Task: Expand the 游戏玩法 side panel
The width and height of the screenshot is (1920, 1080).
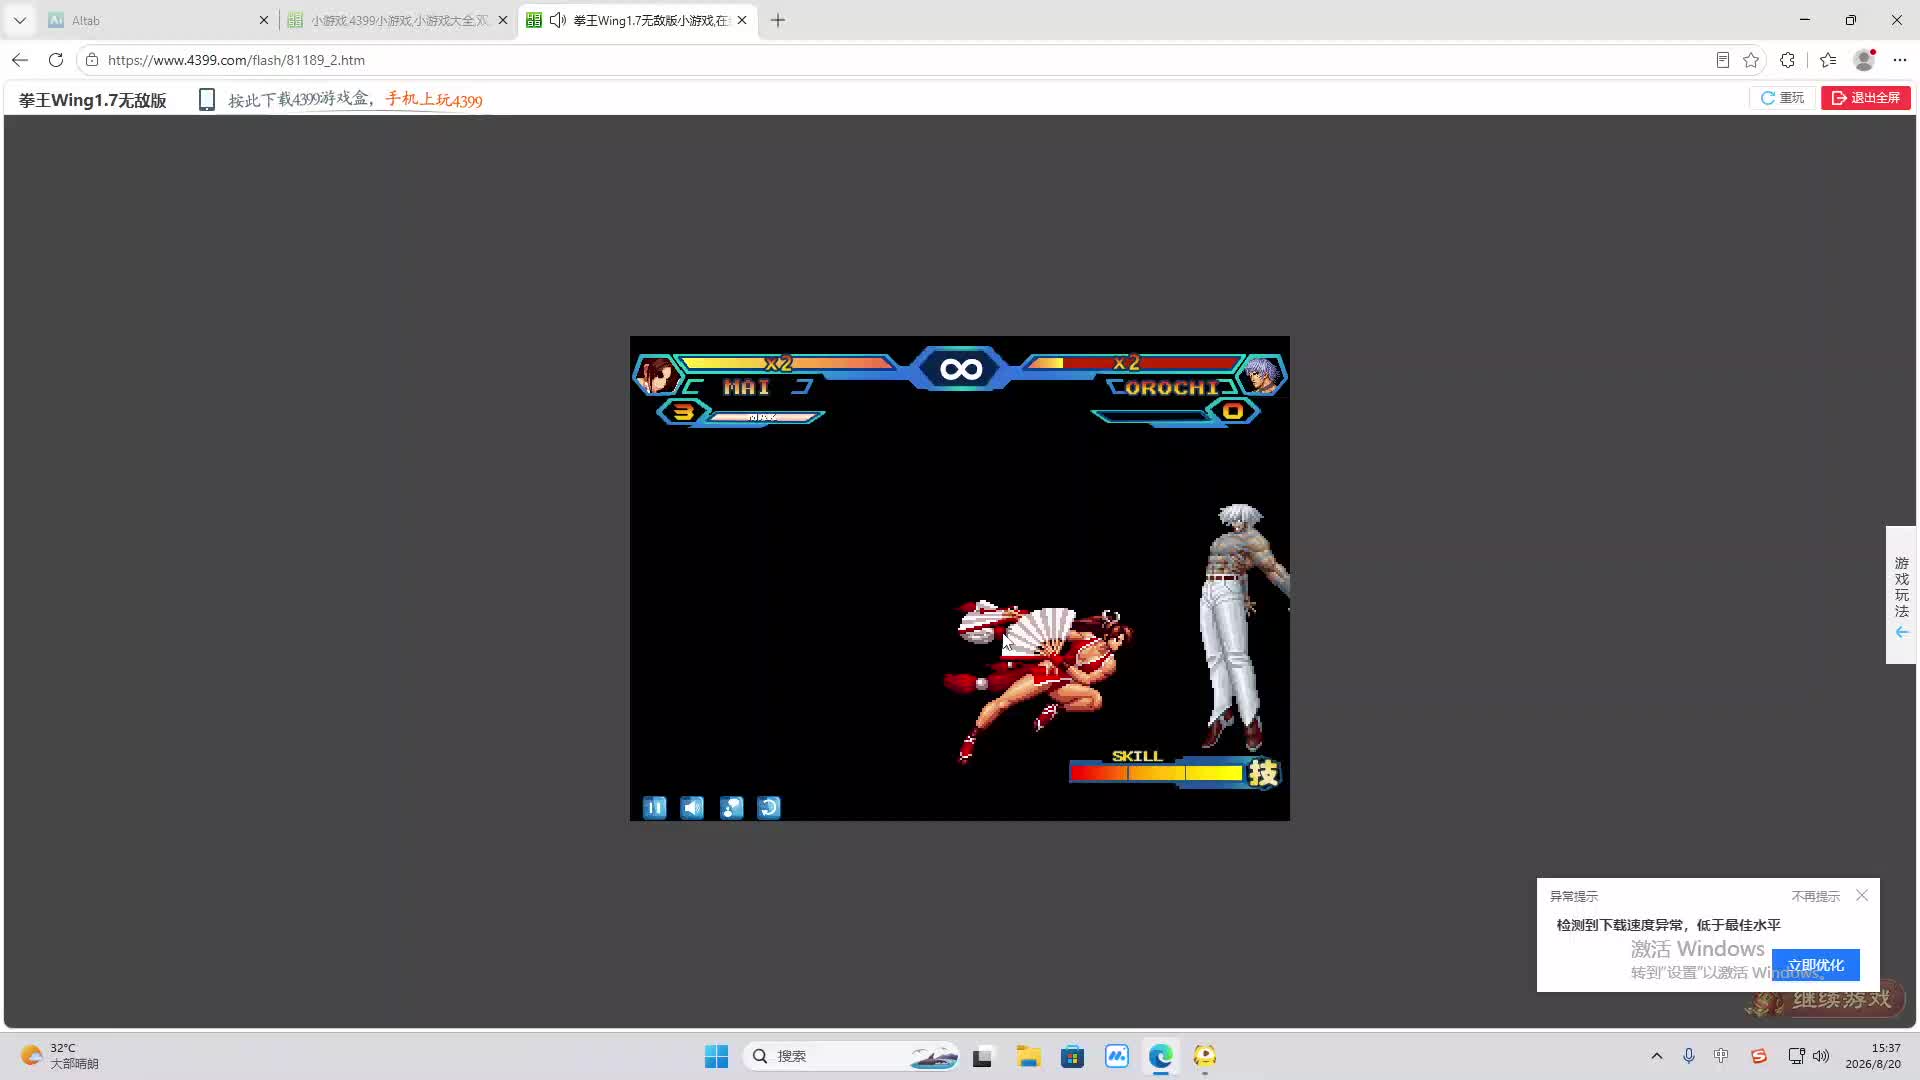Action: point(1901,595)
